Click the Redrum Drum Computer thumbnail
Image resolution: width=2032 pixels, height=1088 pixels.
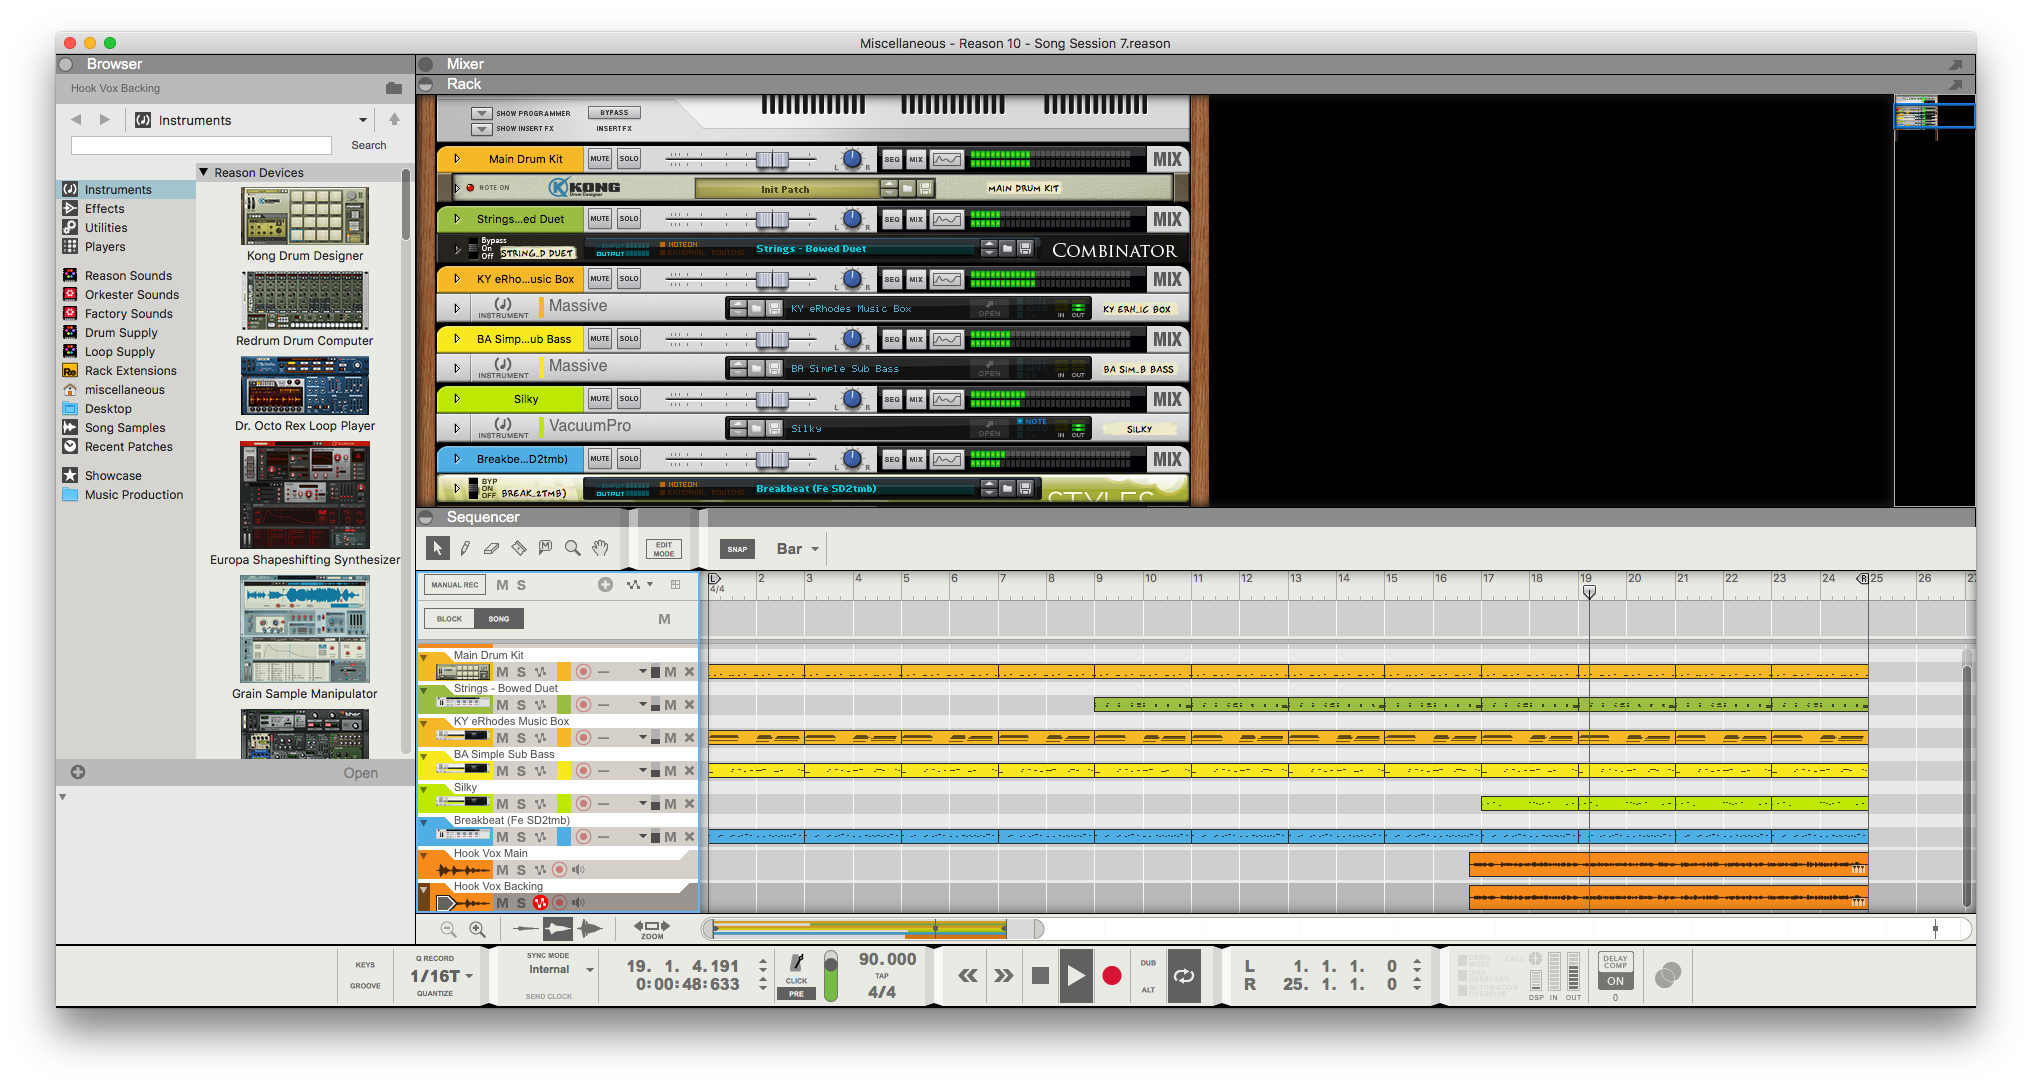click(305, 300)
